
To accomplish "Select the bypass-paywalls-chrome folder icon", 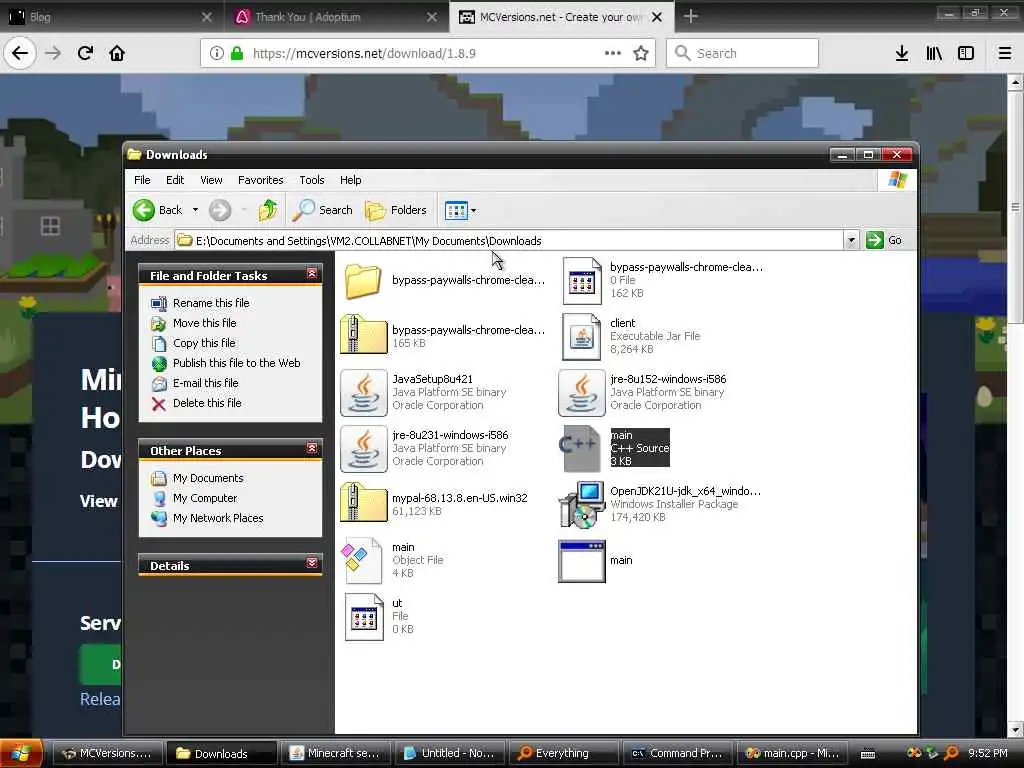I will 363,281.
